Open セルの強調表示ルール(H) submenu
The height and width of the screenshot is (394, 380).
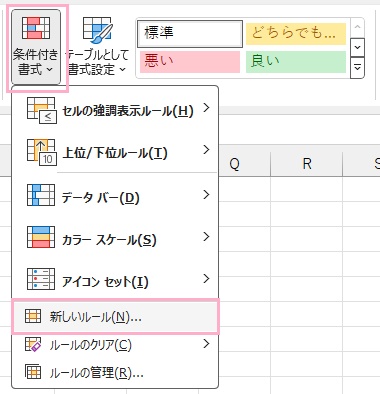115,110
